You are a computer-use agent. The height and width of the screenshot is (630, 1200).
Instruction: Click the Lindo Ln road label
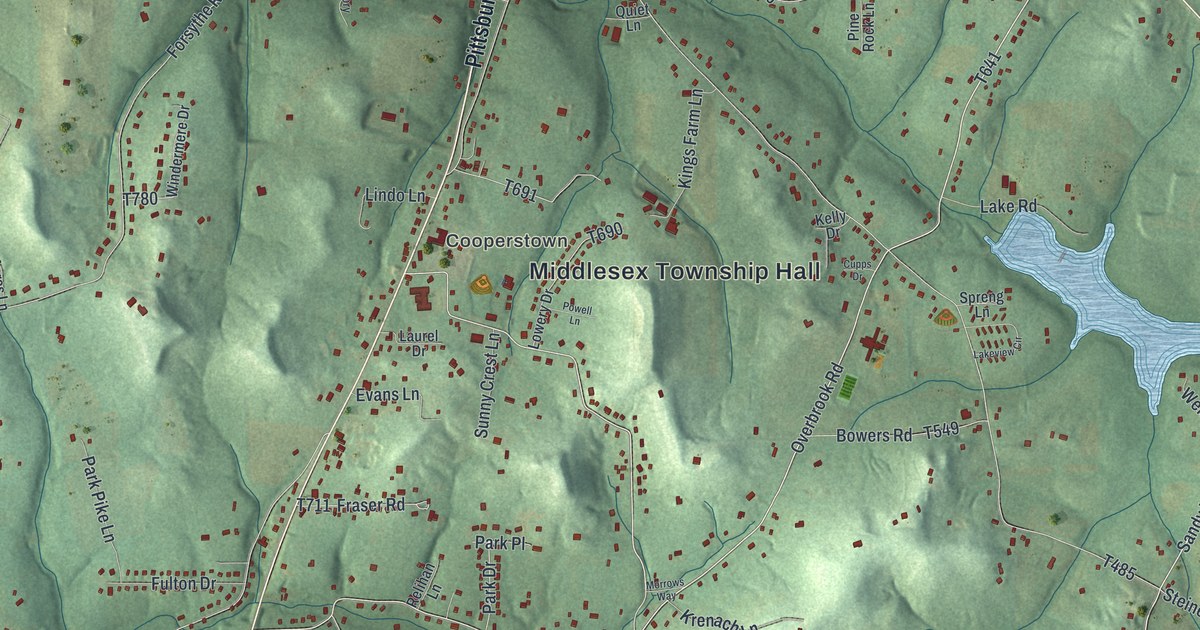[394, 196]
